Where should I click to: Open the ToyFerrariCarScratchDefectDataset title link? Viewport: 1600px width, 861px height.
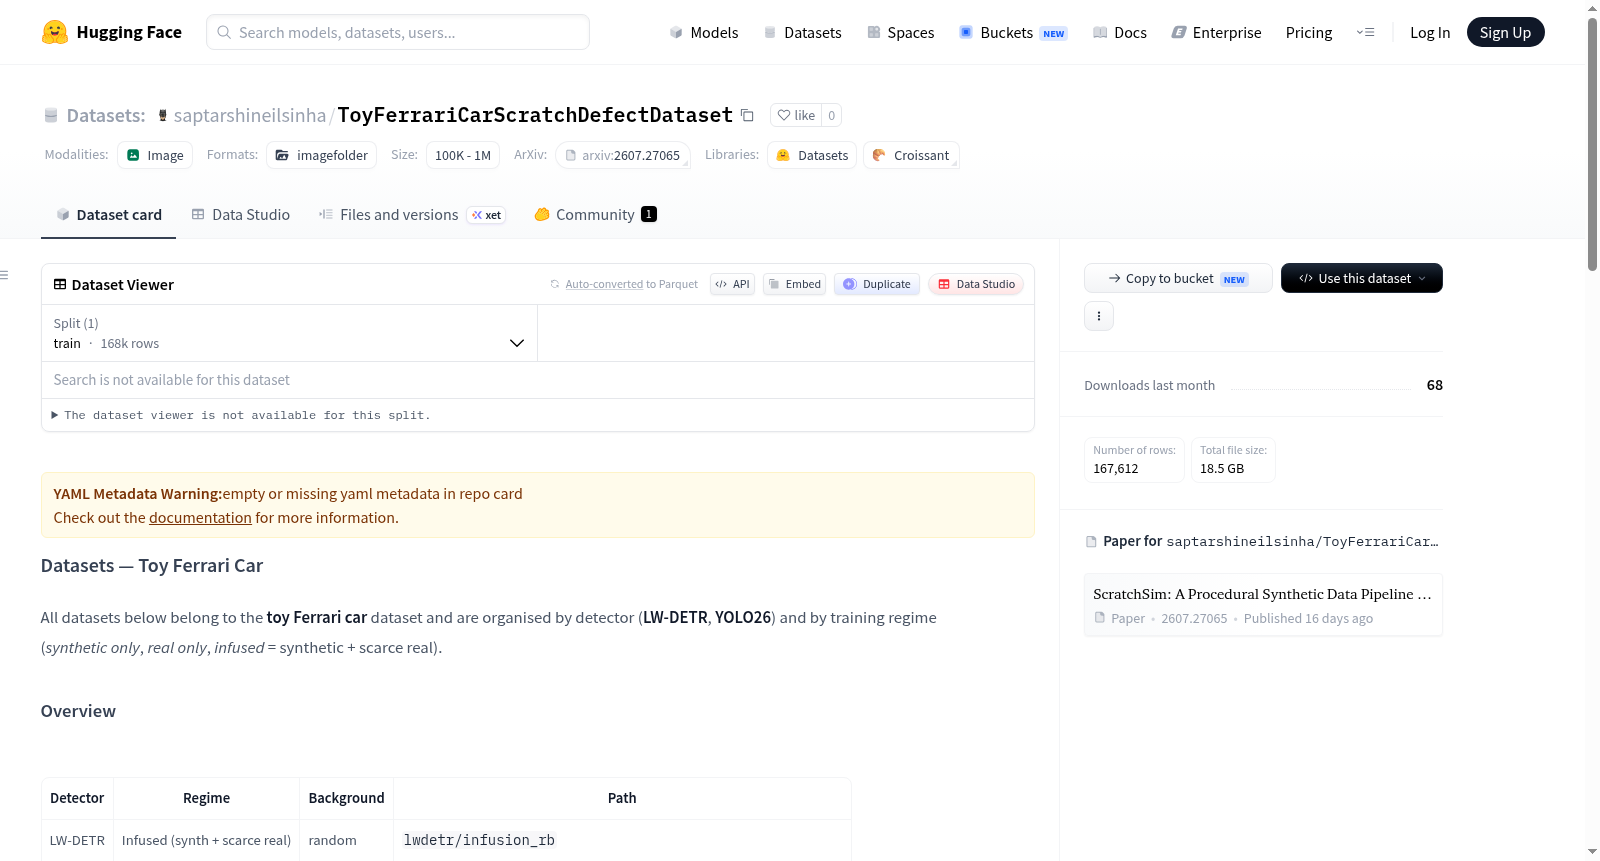(535, 115)
